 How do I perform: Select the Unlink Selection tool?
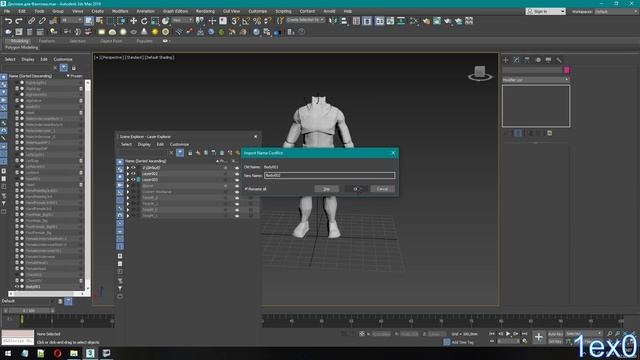42,21
